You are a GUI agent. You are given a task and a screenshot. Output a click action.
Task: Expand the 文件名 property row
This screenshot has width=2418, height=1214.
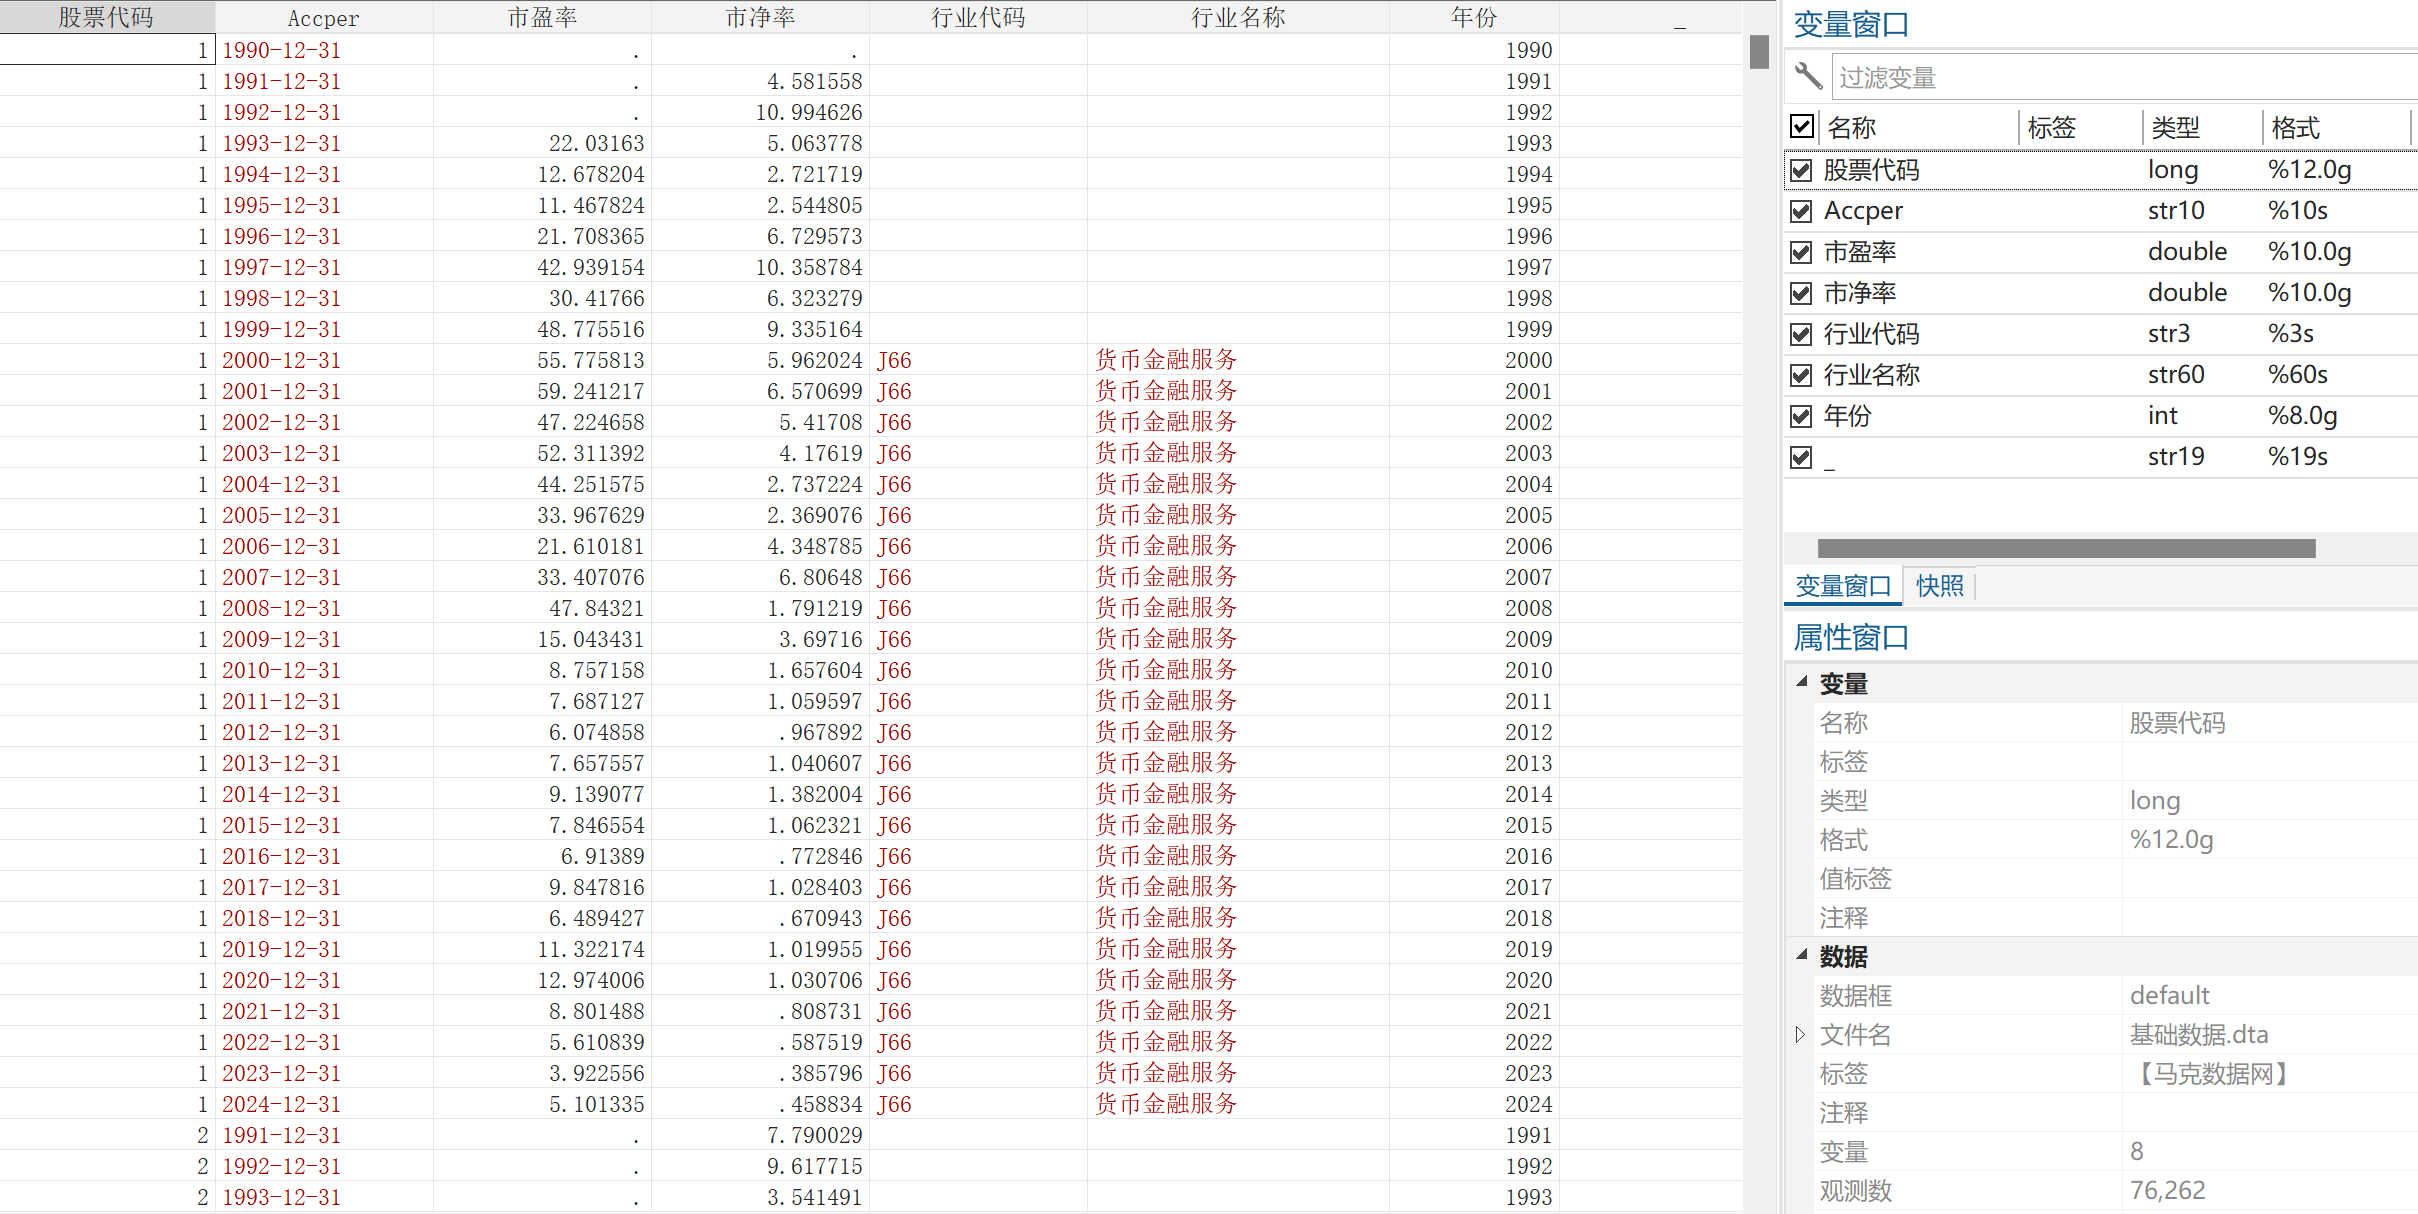[1800, 1034]
